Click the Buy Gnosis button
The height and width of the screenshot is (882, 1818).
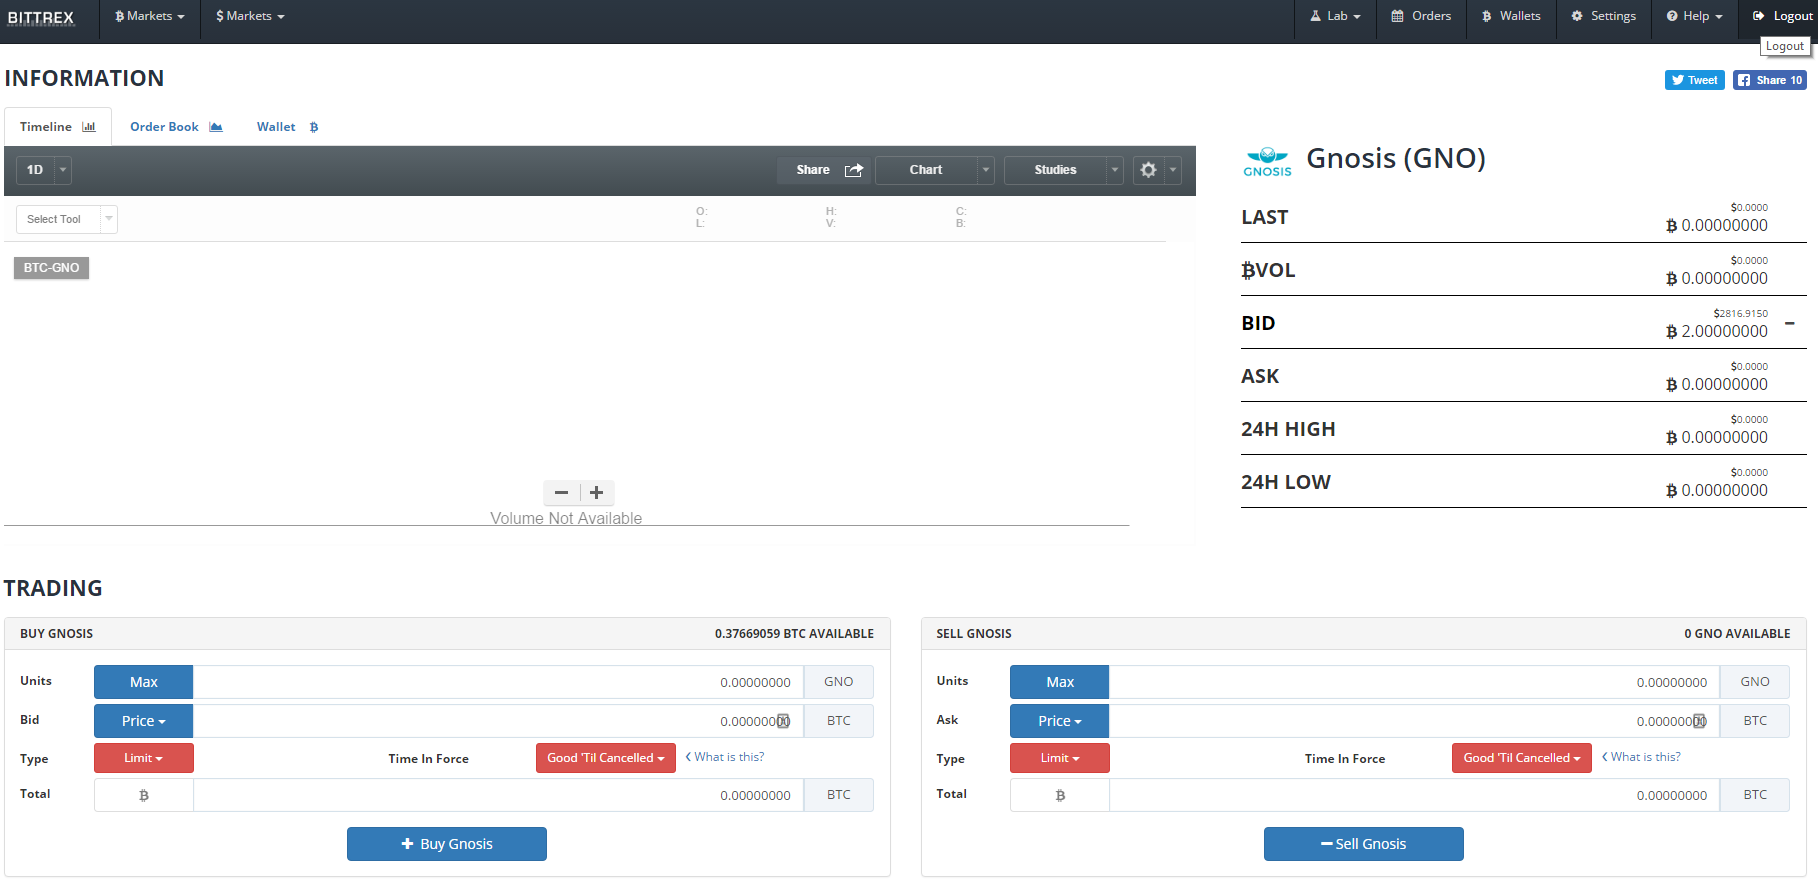point(447,844)
